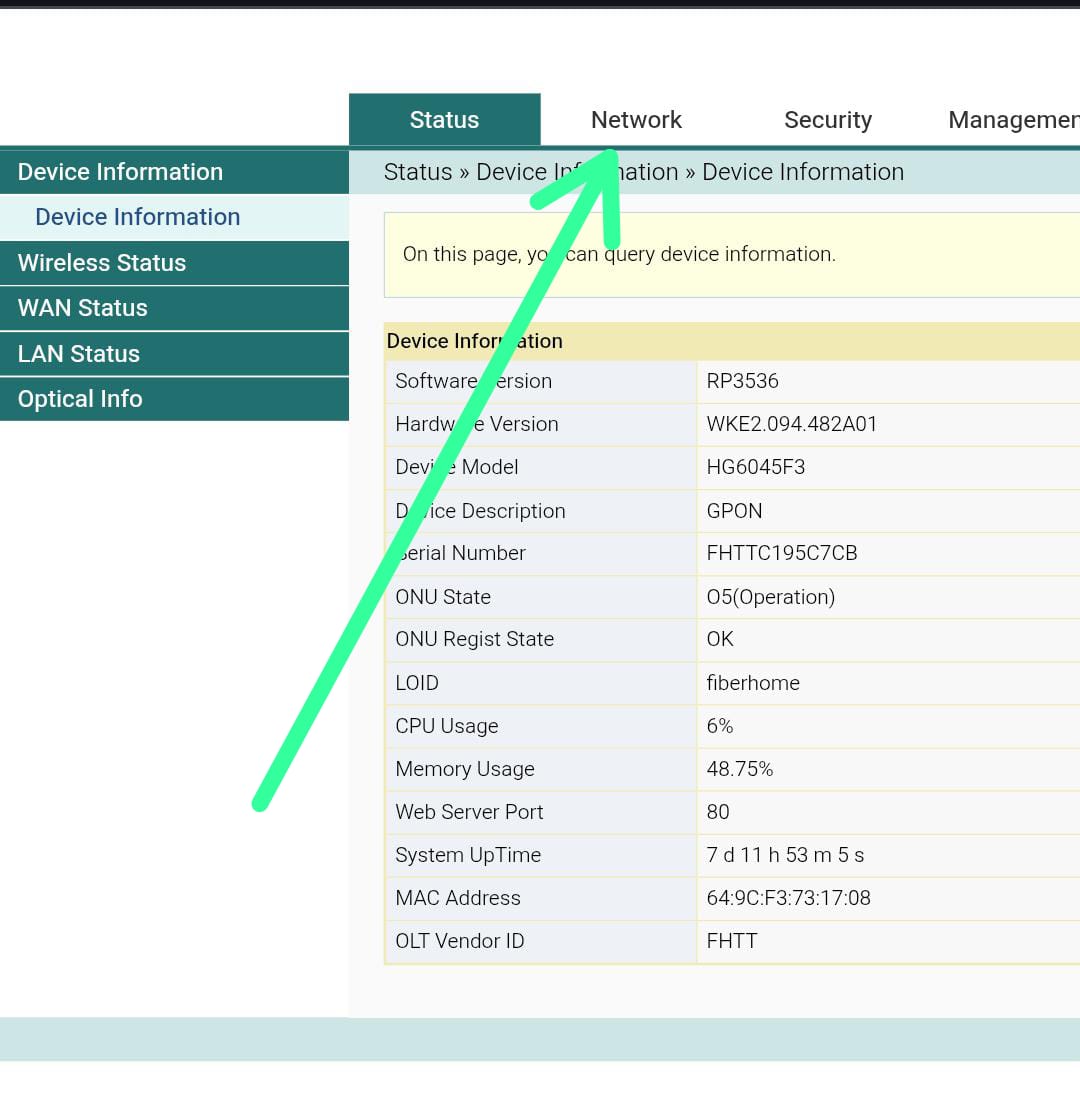Open the Security tab
This screenshot has width=1080, height=1096.
click(828, 120)
